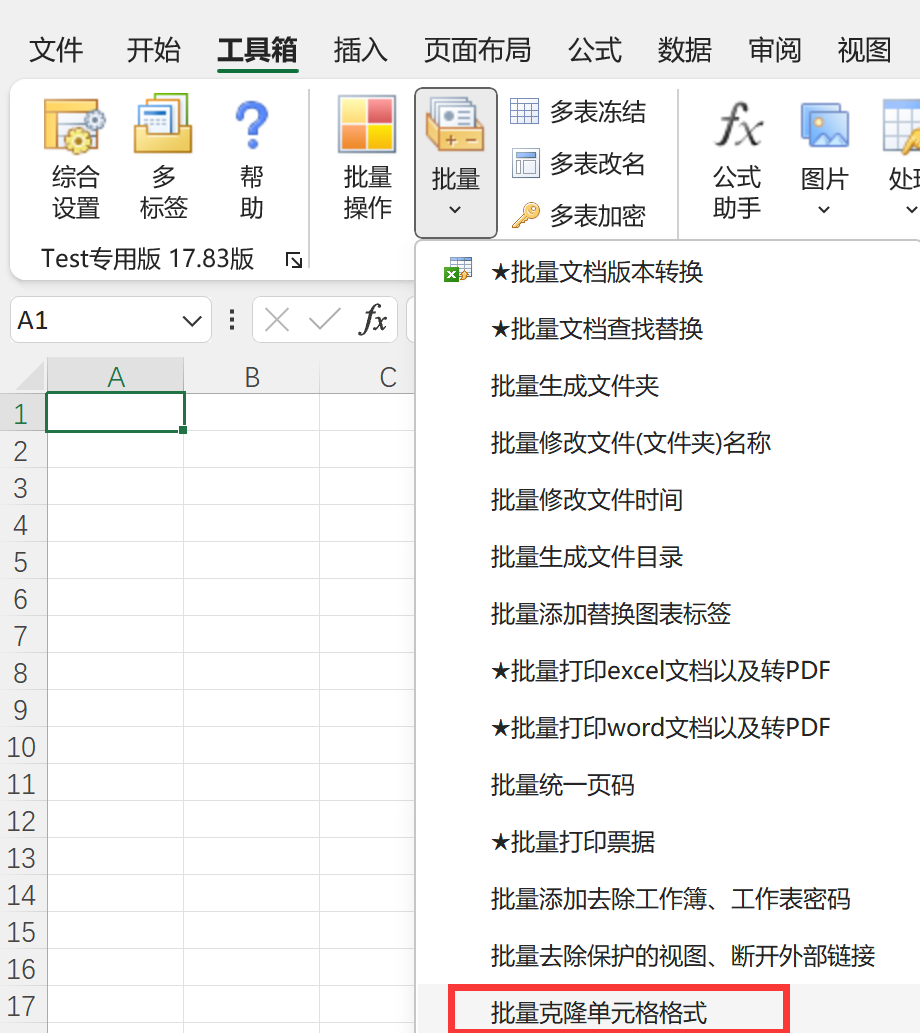Collapse the 批量 dropdown button
920x1033 pixels.
455,162
